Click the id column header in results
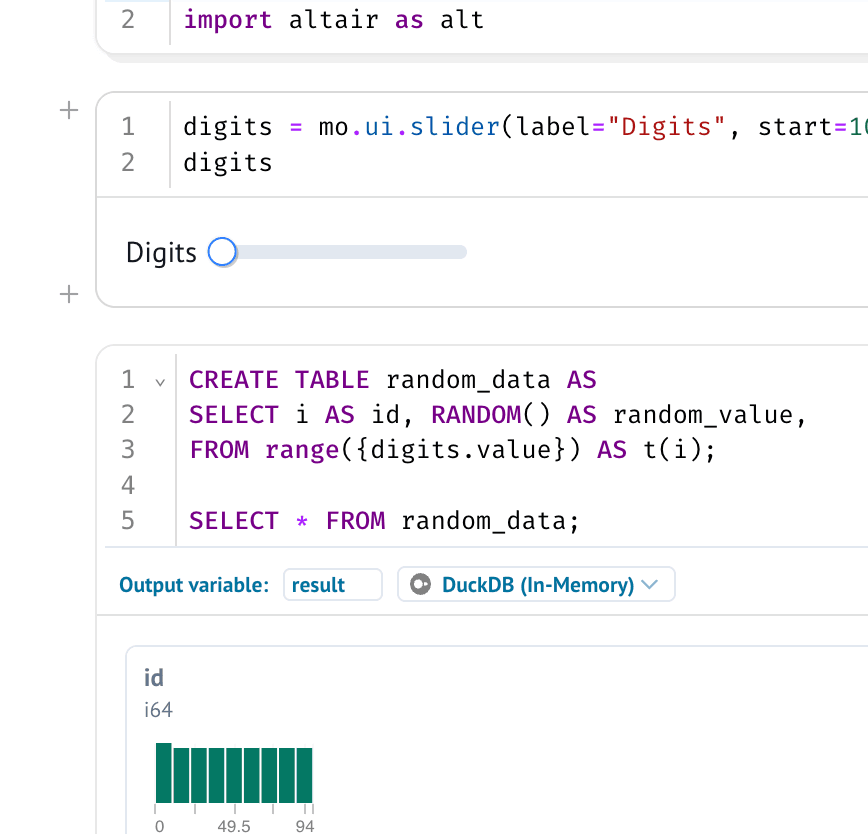868x834 pixels. pos(154,677)
